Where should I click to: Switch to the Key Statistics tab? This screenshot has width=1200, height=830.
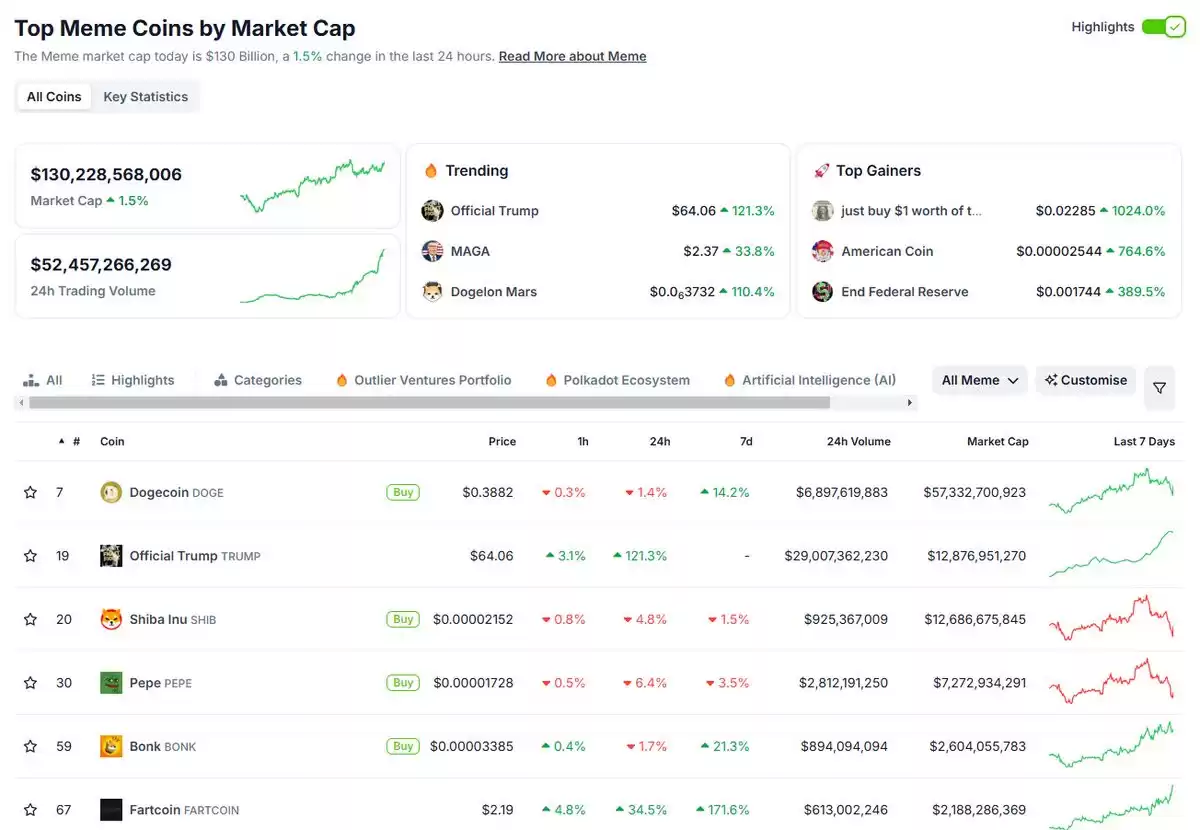pos(146,97)
